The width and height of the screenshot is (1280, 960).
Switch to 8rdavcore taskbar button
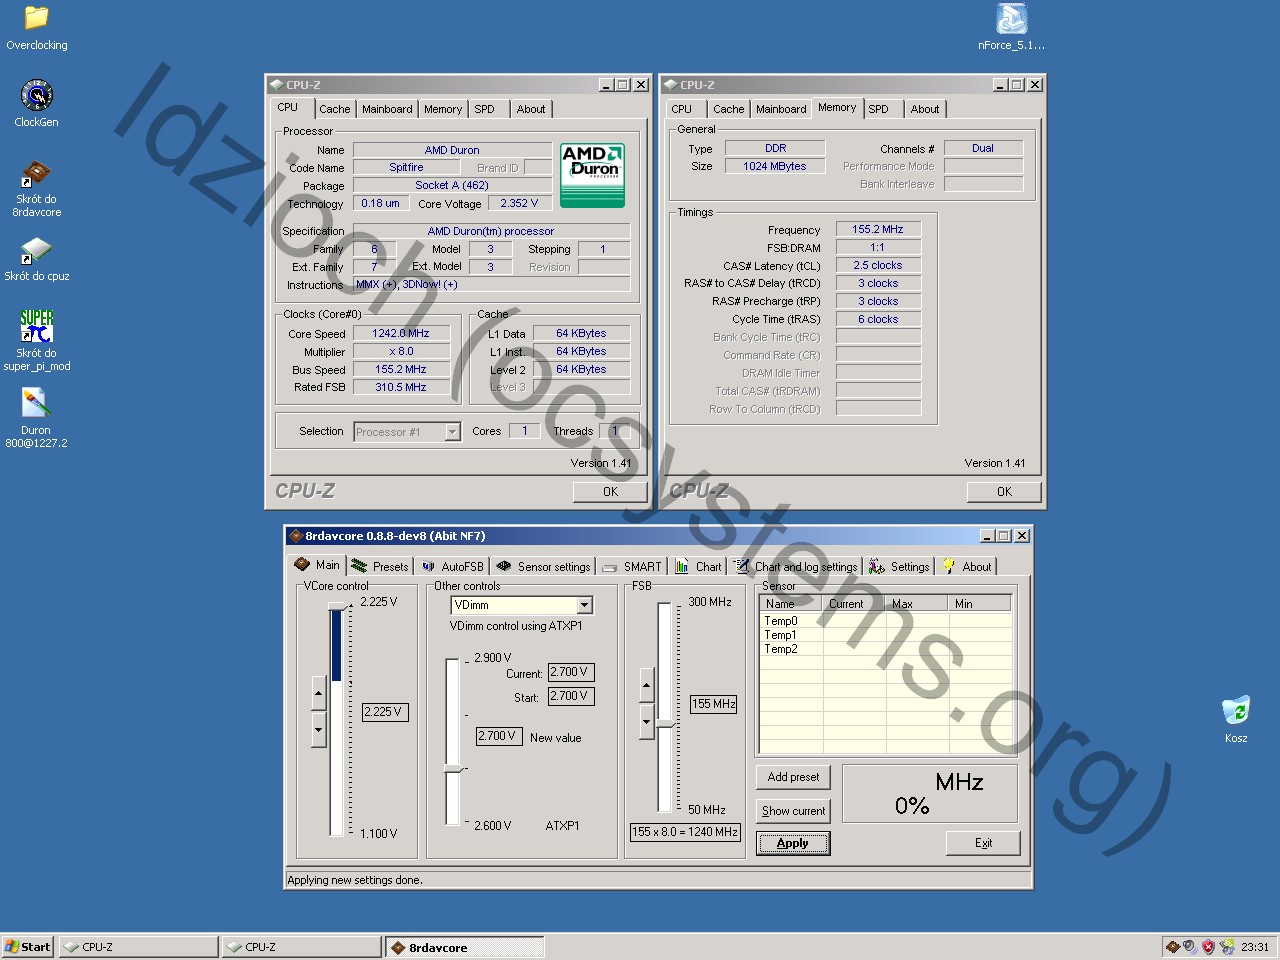coord(465,947)
